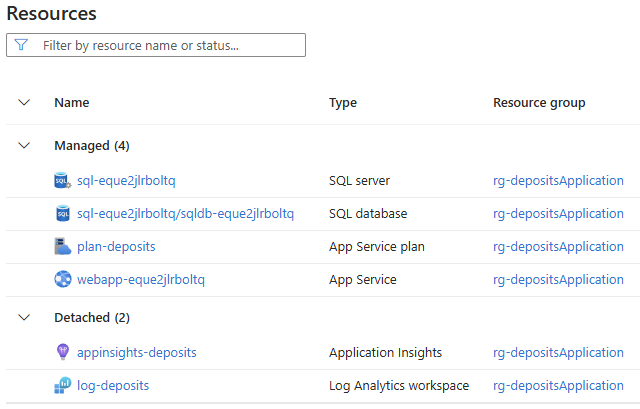Open the plan-deposits resource link
Viewport: 640px width, 409px height.
116,247
